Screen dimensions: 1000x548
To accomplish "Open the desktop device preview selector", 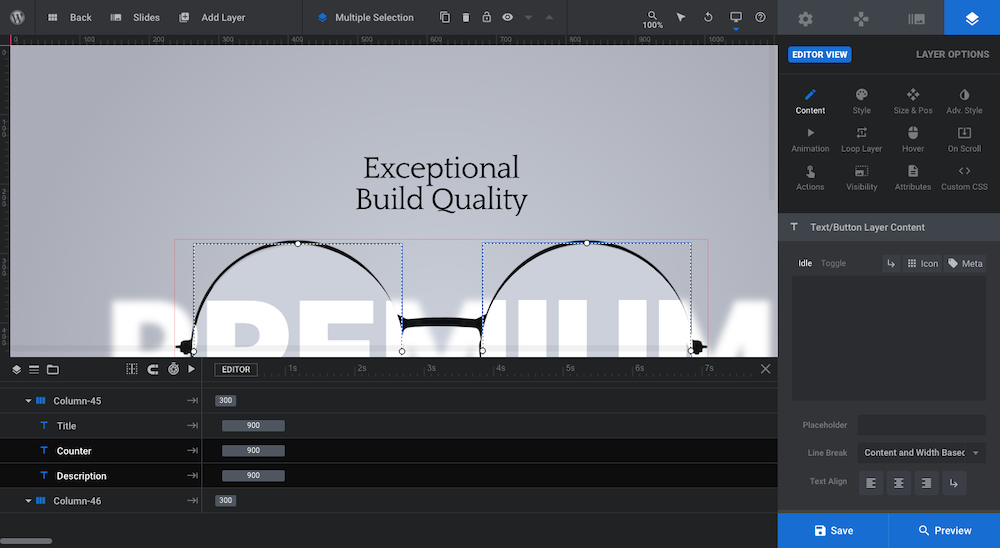I will click(736, 19).
